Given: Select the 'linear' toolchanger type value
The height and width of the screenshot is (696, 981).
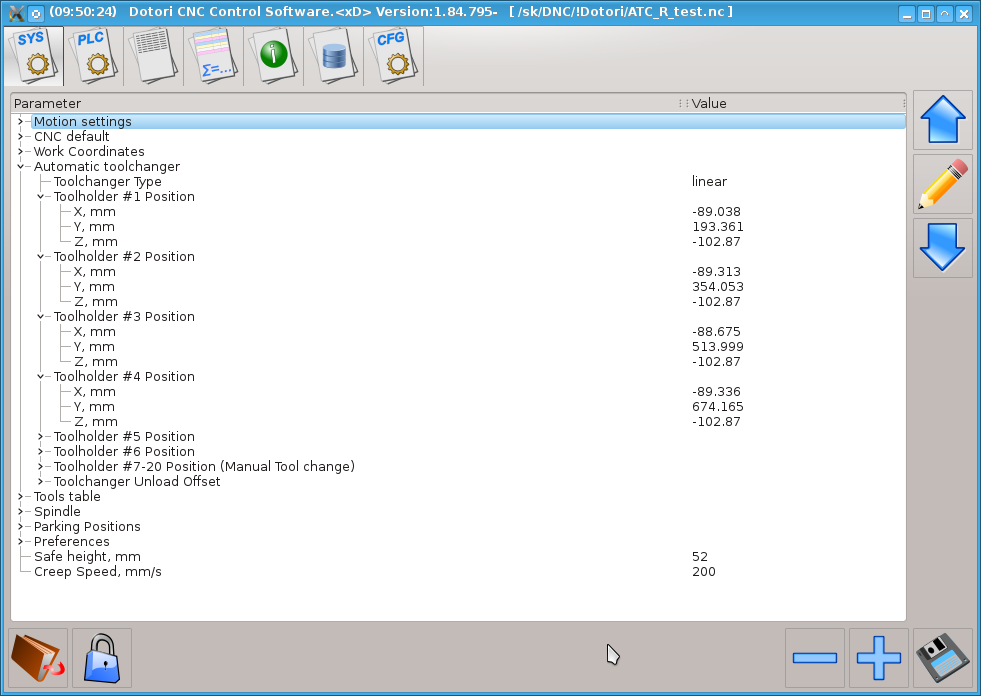Looking at the screenshot, I should tap(709, 182).
